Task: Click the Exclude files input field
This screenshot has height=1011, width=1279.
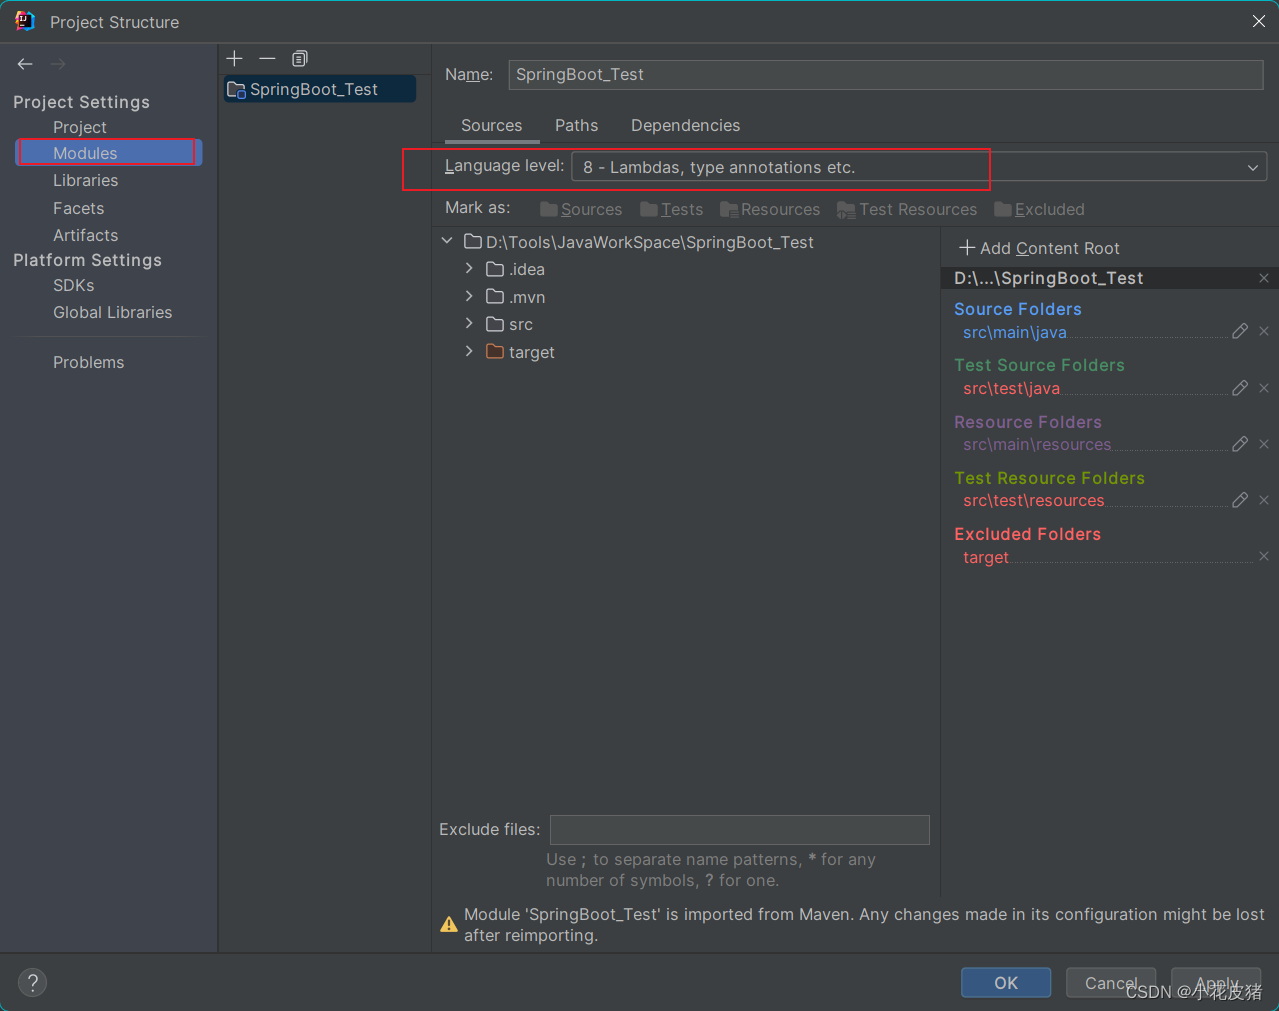Action: click(x=739, y=829)
